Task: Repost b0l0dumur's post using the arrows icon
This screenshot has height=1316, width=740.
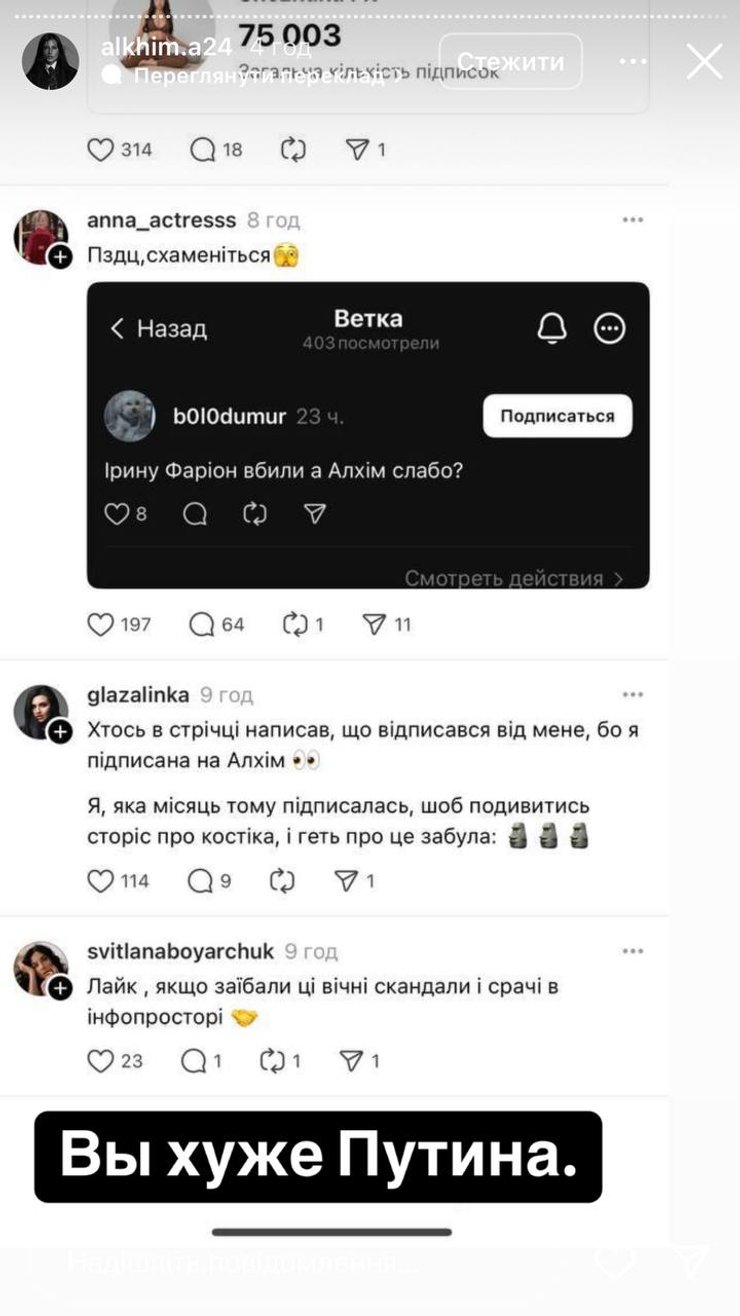Action: point(254,514)
